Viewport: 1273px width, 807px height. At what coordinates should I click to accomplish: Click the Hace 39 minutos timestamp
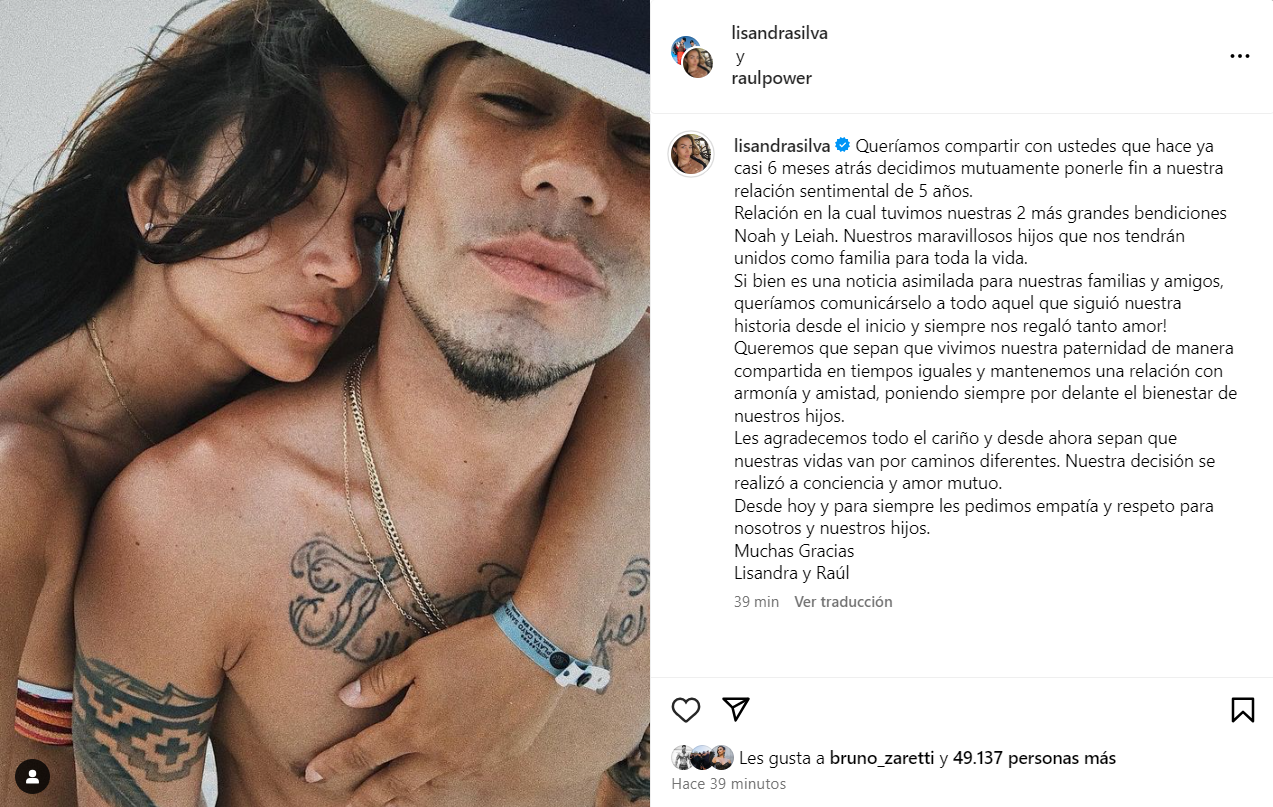pos(729,784)
